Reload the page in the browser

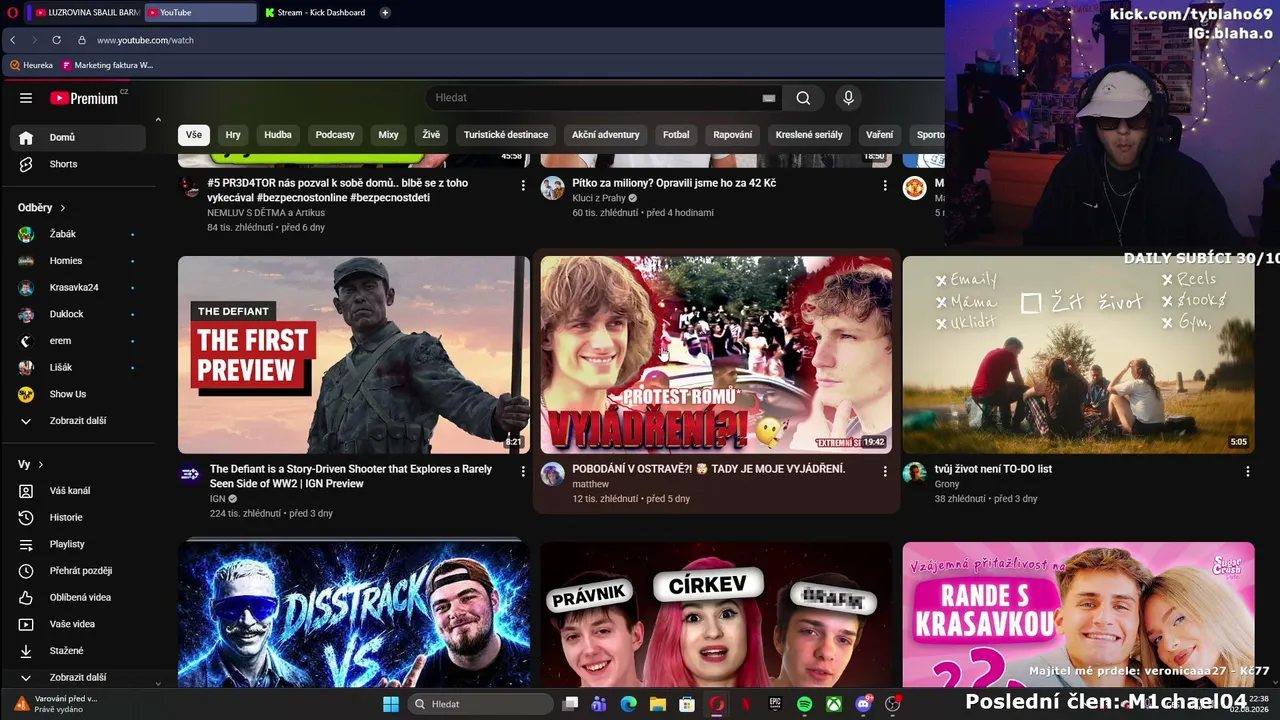(56, 40)
